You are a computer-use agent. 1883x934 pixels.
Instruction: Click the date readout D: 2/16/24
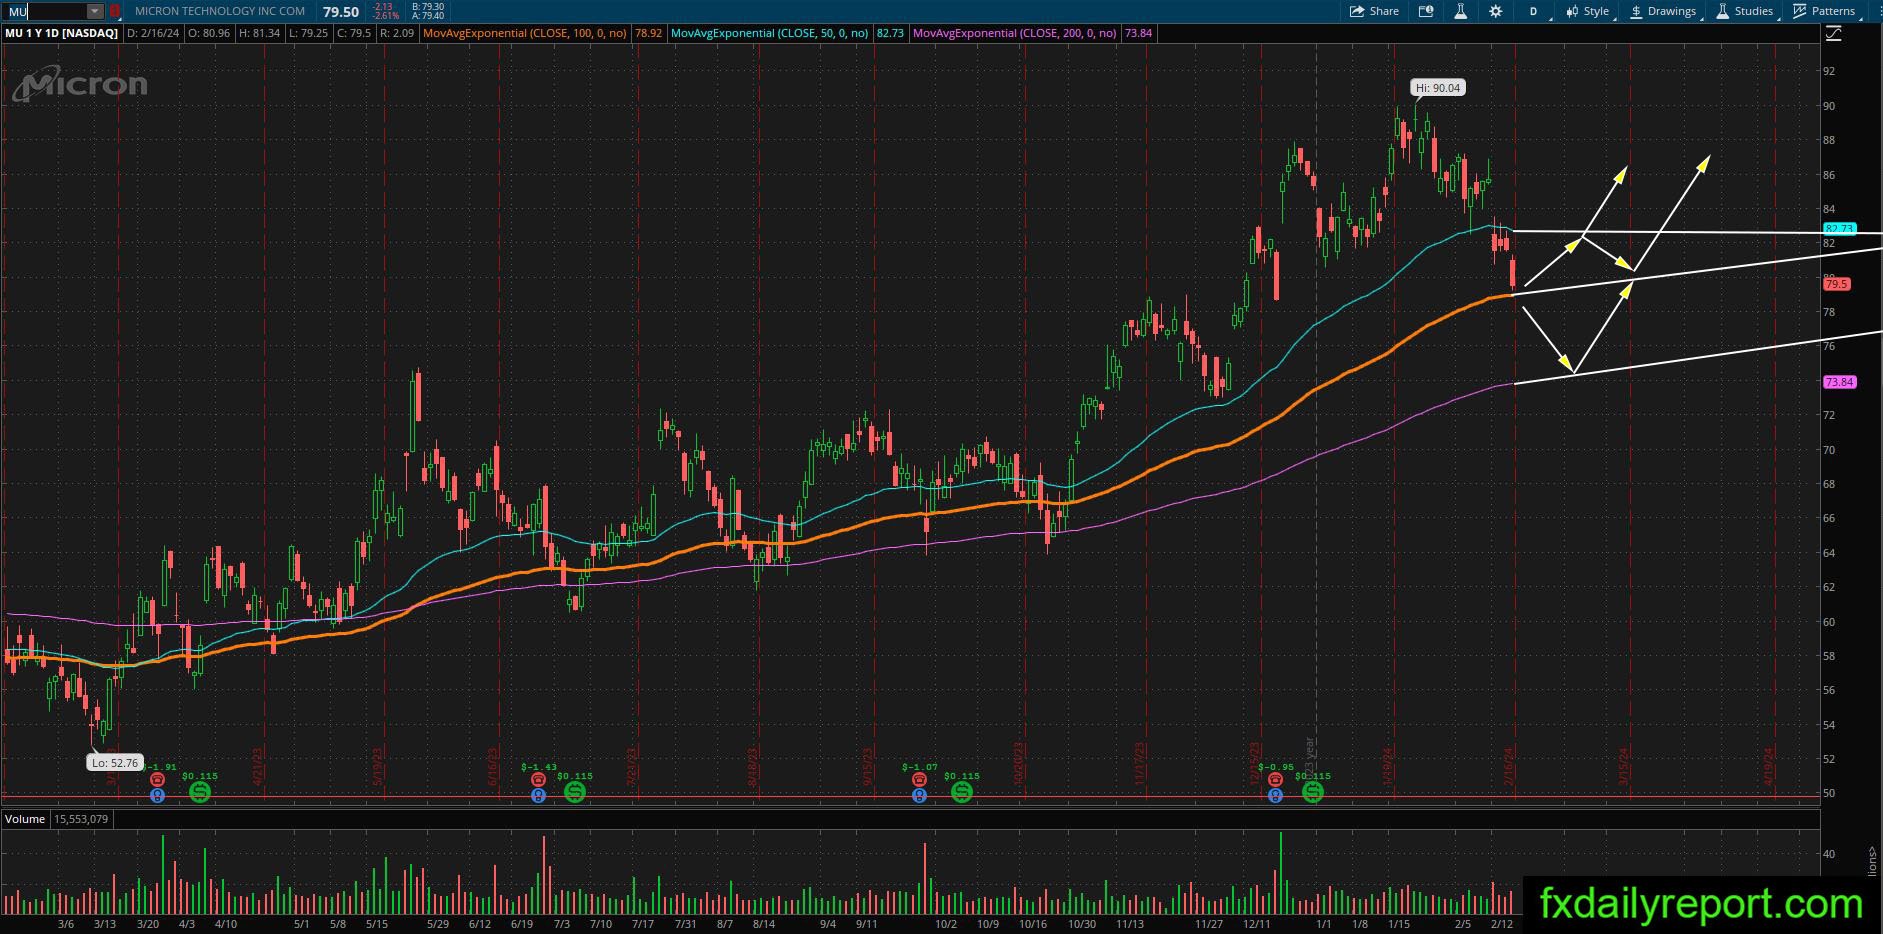(x=154, y=33)
